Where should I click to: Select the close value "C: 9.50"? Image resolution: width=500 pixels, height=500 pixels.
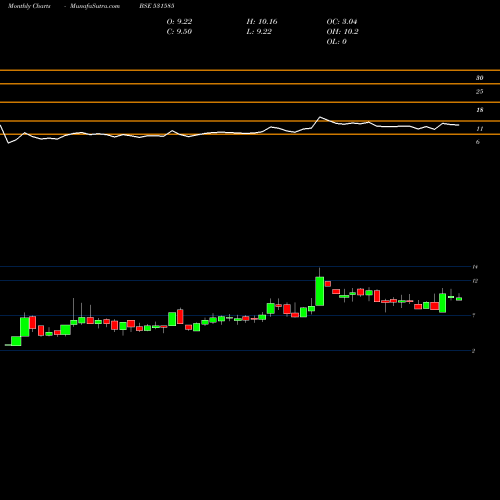coord(179,32)
